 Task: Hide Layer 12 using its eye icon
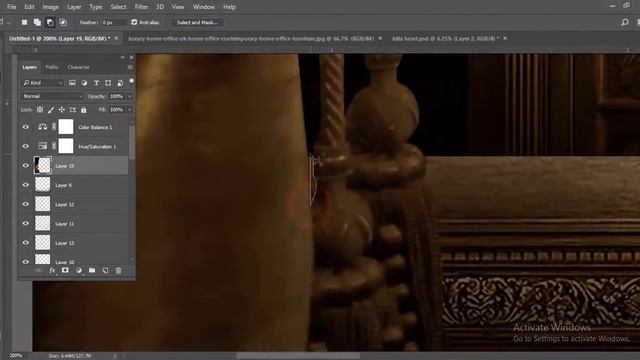point(26,204)
